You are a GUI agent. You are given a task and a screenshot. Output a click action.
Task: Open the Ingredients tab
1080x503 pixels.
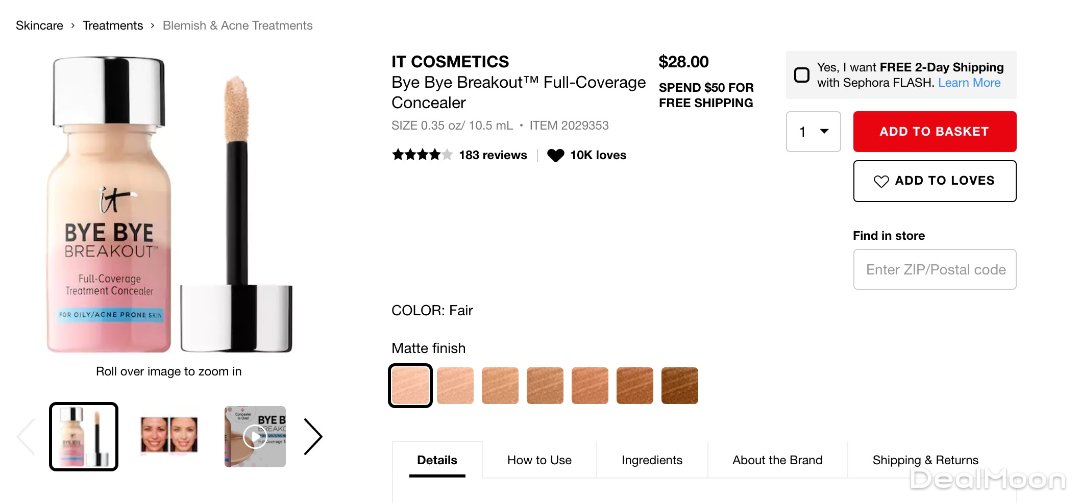[x=652, y=460]
